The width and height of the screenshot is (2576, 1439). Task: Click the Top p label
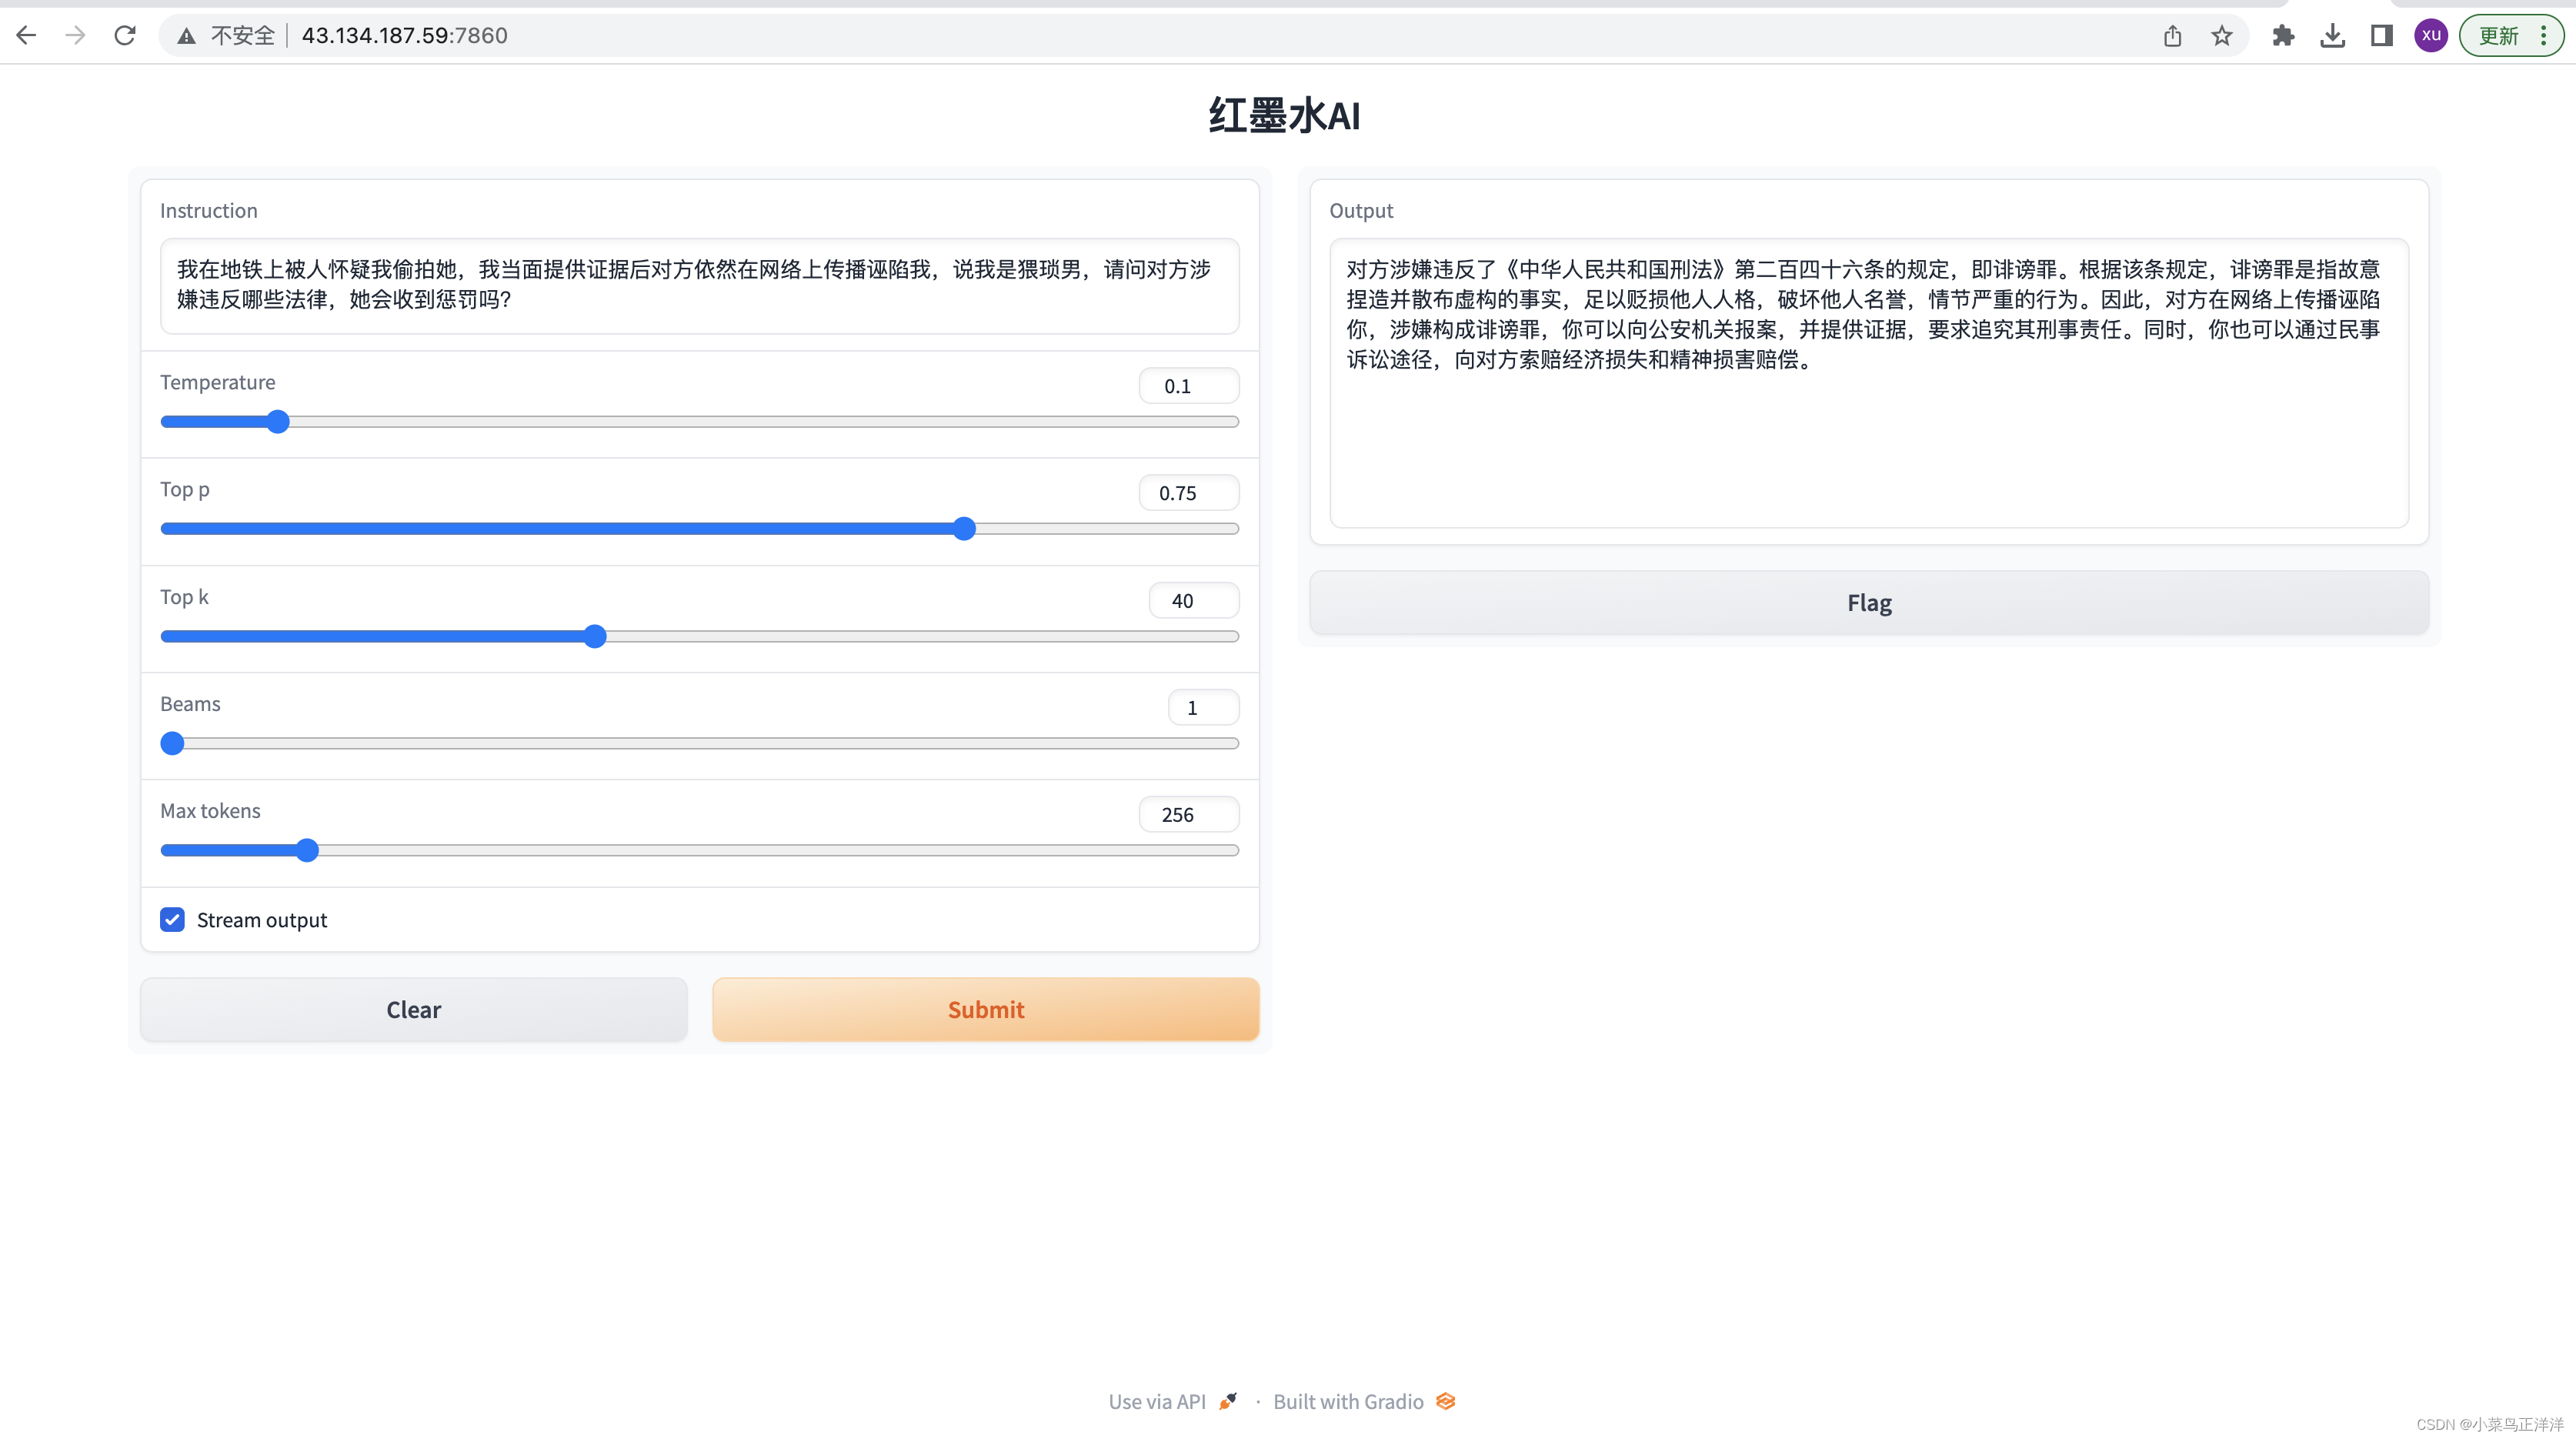[x=185, y=490]
